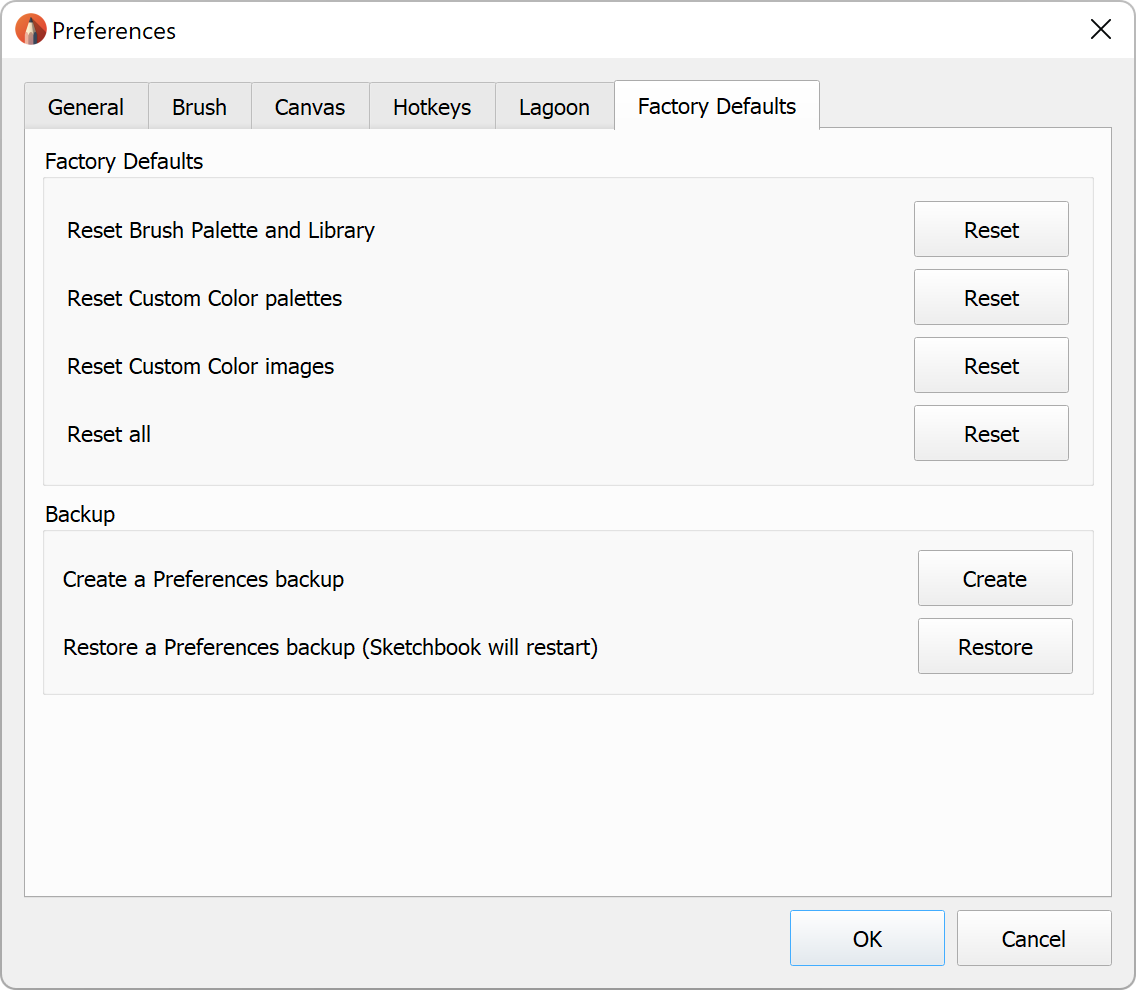This screenshot has width=1136, height=990.
Task: Switch to the General tab
Action: pos(86,107)
